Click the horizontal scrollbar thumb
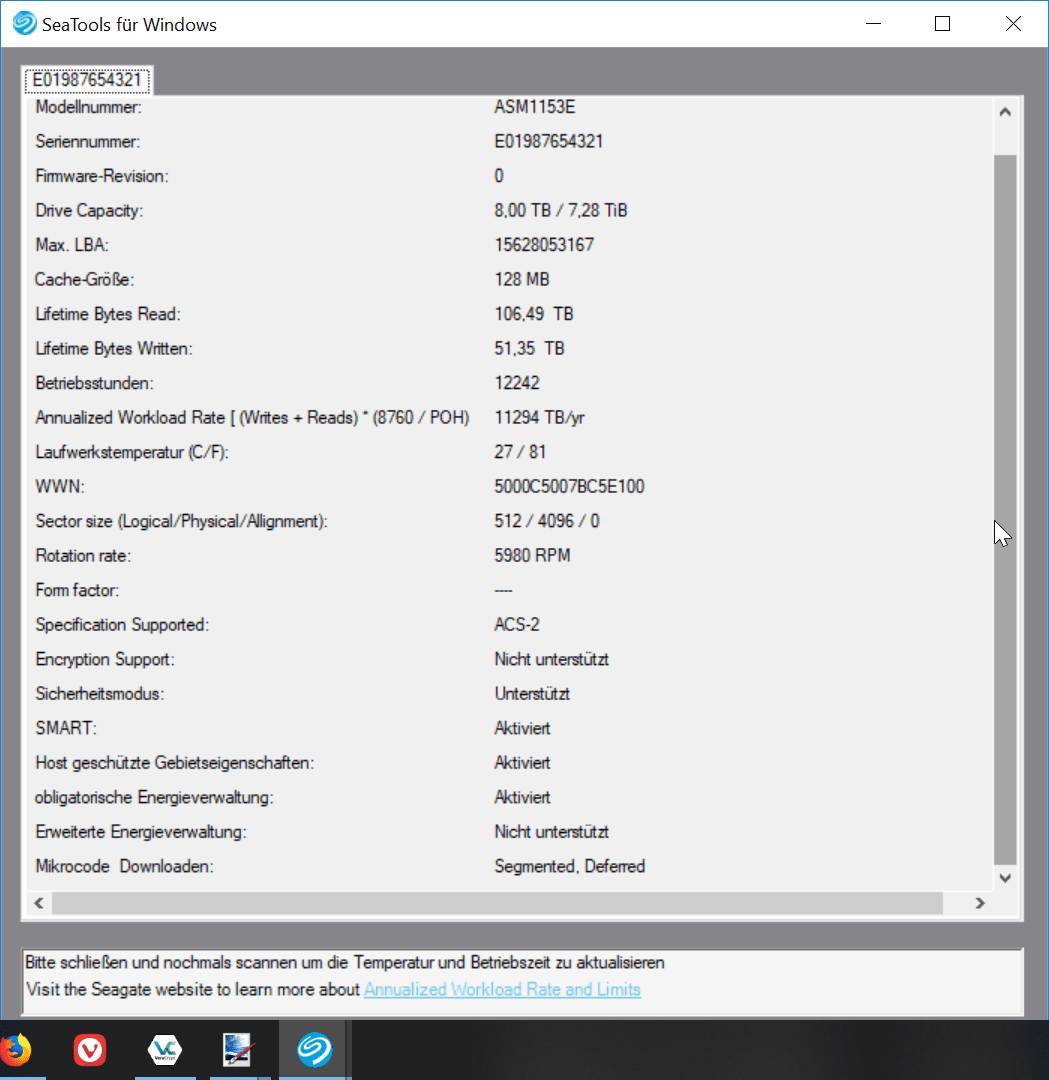Image resolution: width=1049 pixels, height=1080 pixels. 497,903
